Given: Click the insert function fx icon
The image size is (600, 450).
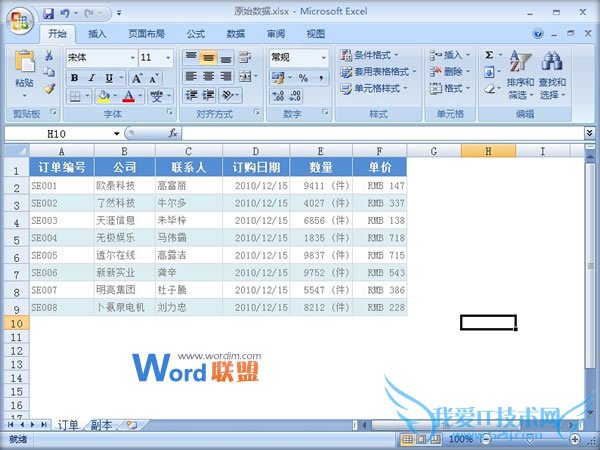Looking at the screenshot, I should tap(173, 133).
